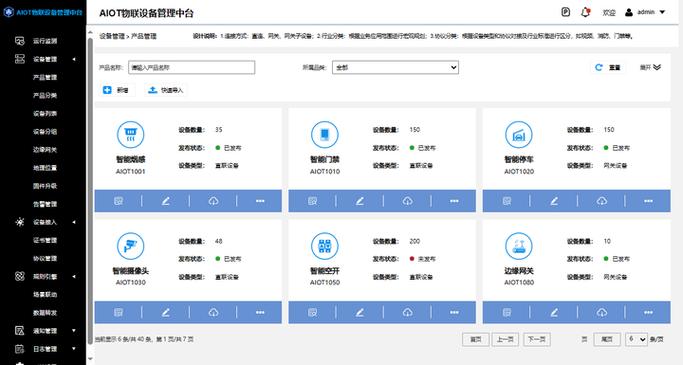Click the 重置 reset button
This screenshot has width=683, height=365.
(608, 67)
